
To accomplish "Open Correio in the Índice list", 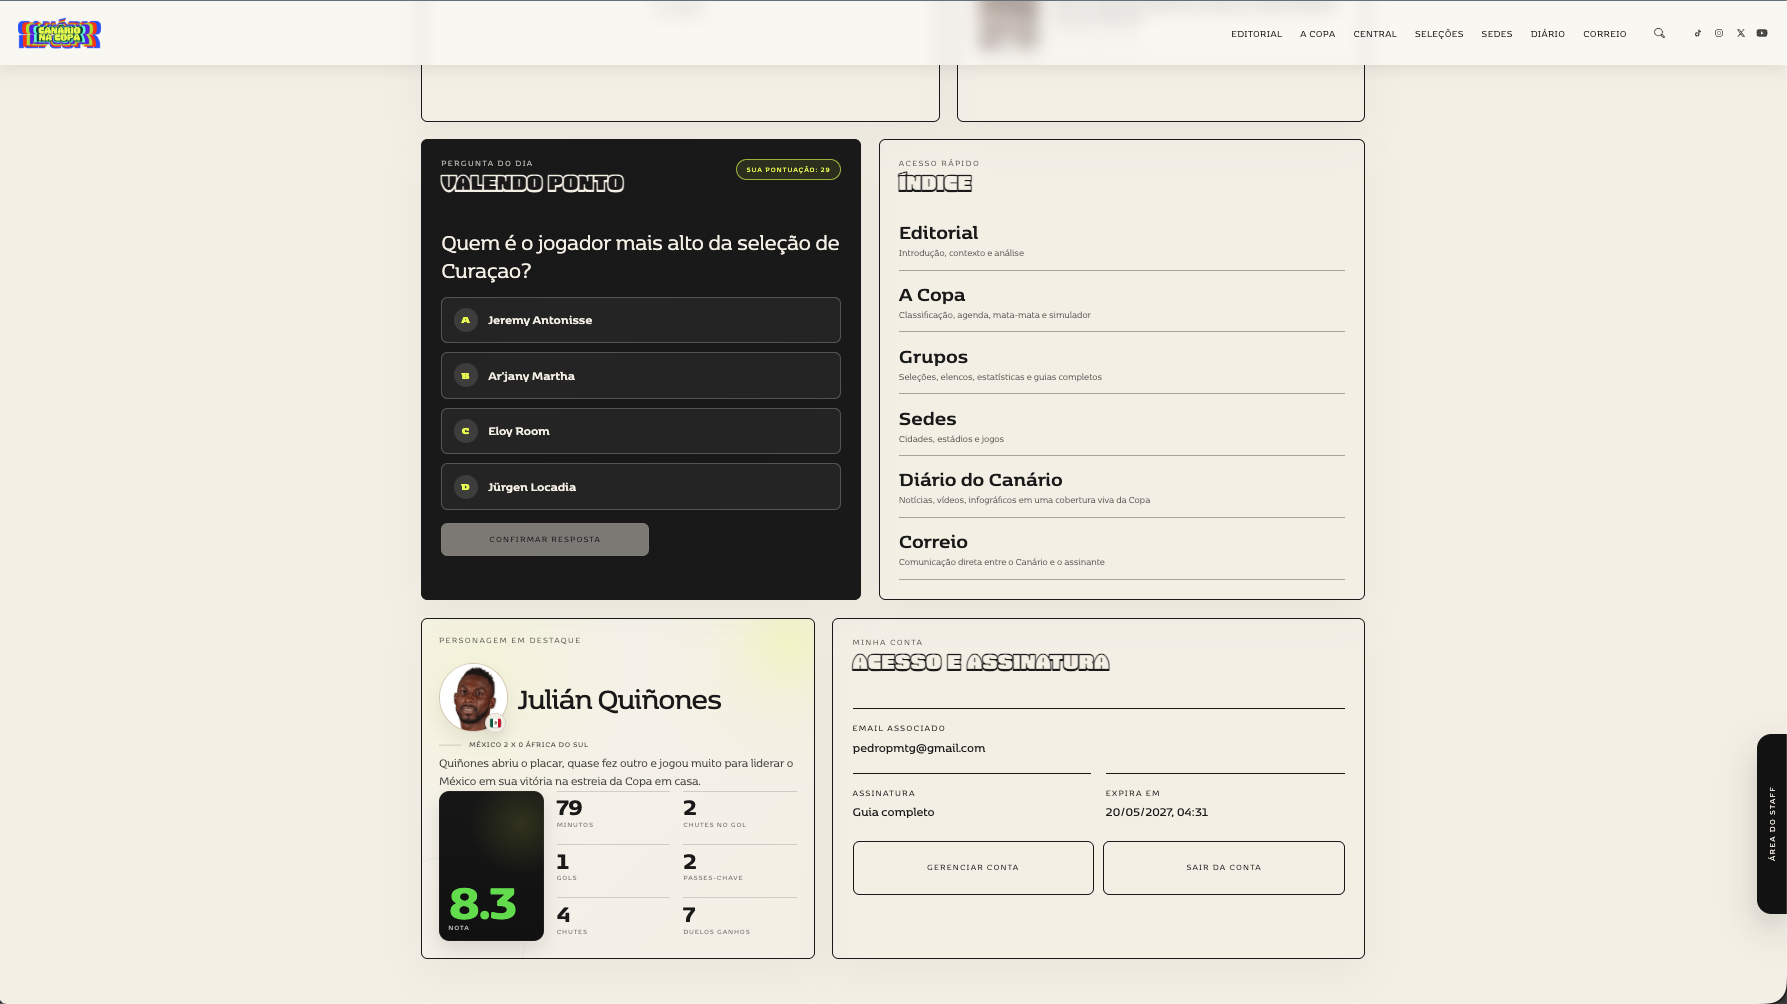I will [x=1122, y=550].
